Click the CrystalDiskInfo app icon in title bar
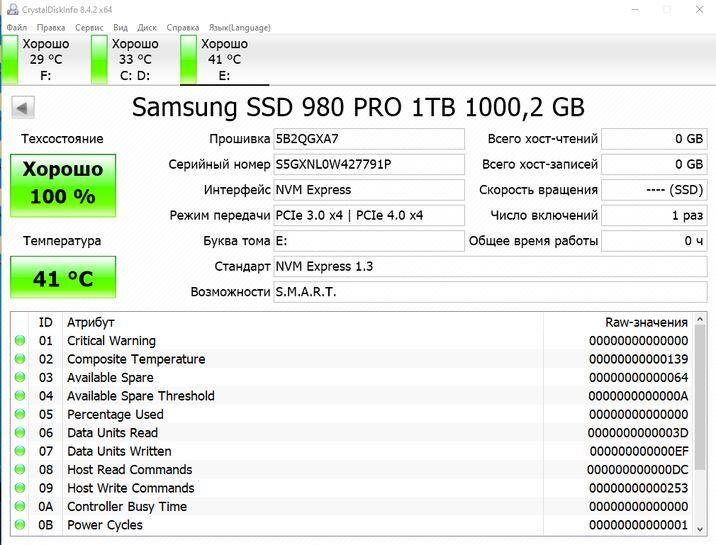The image size is (716, 545). pos(10,9)
